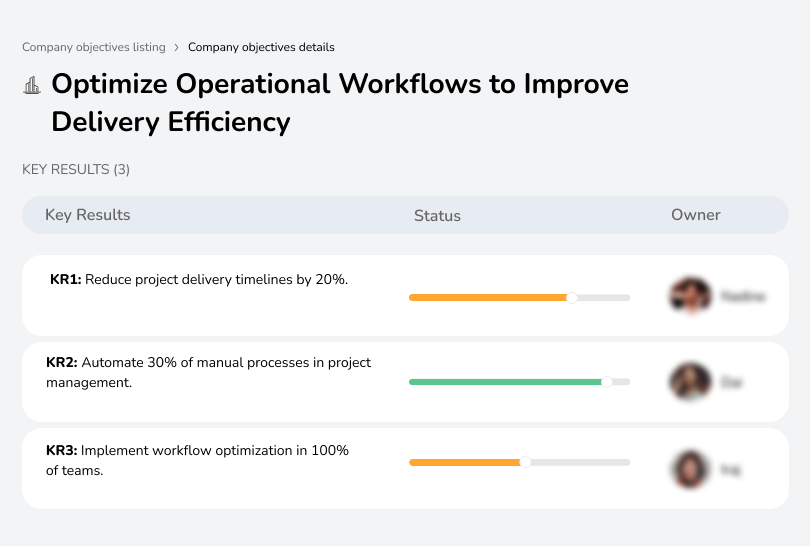The height and width of the screenshot is (546, 810).
Task: Click the KR2 owner avatar
Action: point(690,382)
